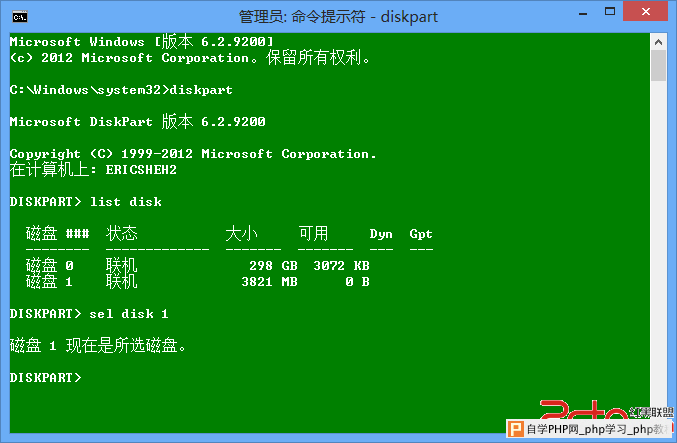Select the 磁盘 1 row
This screenshot has height=443, width=677.
tap(198, 282)
